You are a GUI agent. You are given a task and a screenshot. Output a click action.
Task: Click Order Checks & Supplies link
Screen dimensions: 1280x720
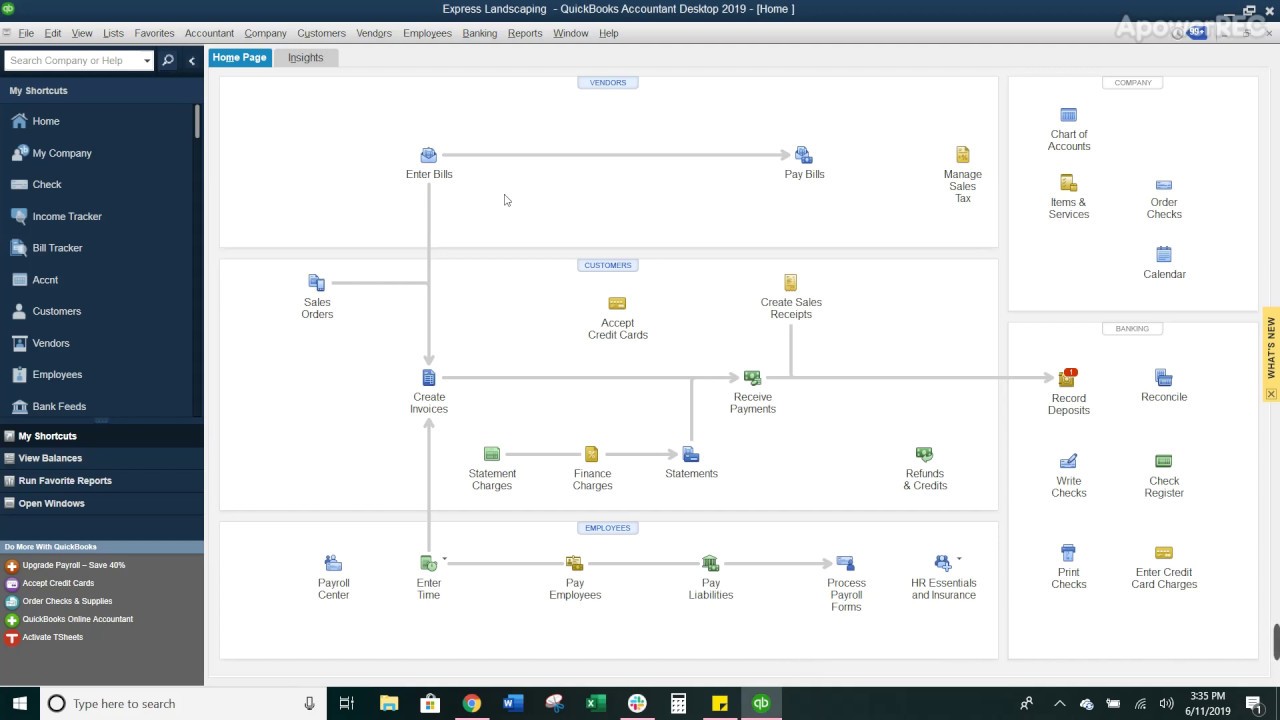coord(67,601)
